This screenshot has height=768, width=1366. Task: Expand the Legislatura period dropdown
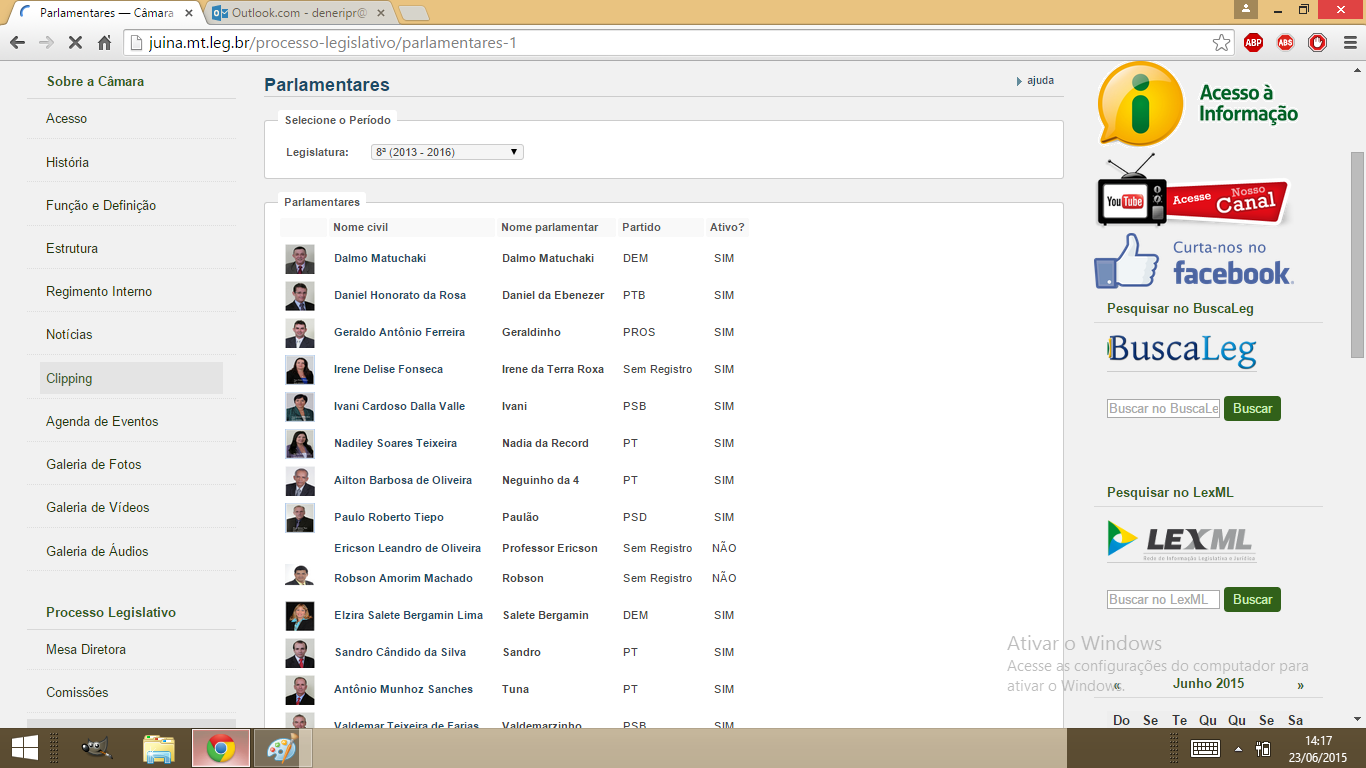(x=446, y=152)
